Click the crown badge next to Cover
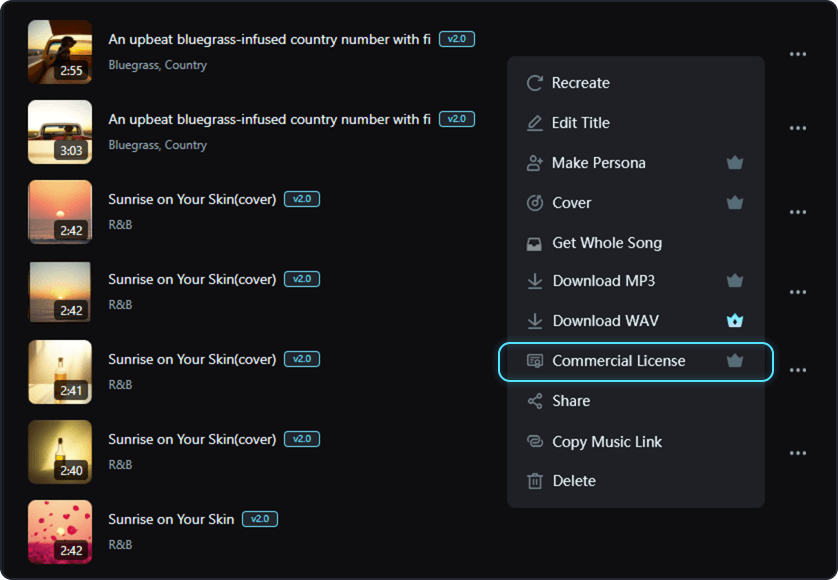Image resolution: width=838 pixels, height=580 pixels. [735, 203]
